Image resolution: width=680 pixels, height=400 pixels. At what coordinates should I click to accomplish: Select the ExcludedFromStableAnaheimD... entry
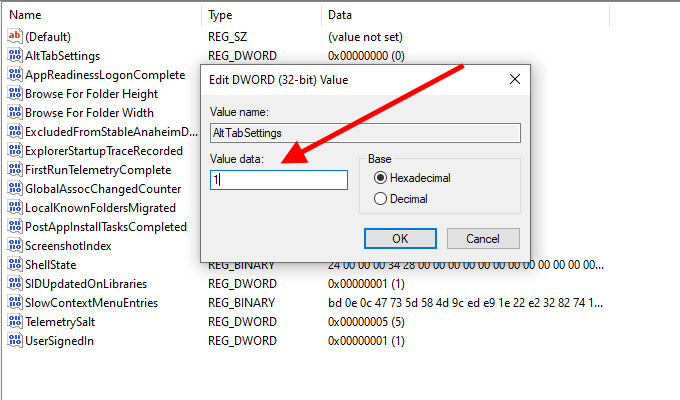[x=111, y=132]
